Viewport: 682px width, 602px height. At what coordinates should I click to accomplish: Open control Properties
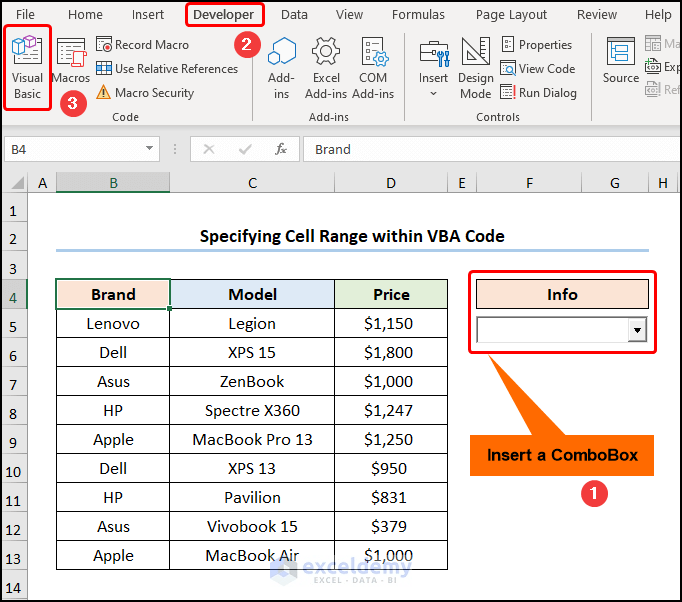536,45
